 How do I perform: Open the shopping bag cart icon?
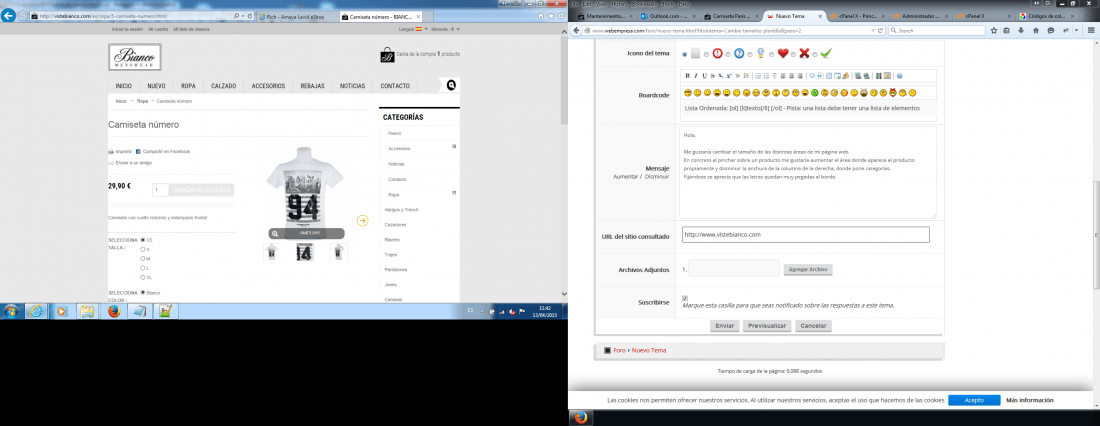click(x=387, y=54)
